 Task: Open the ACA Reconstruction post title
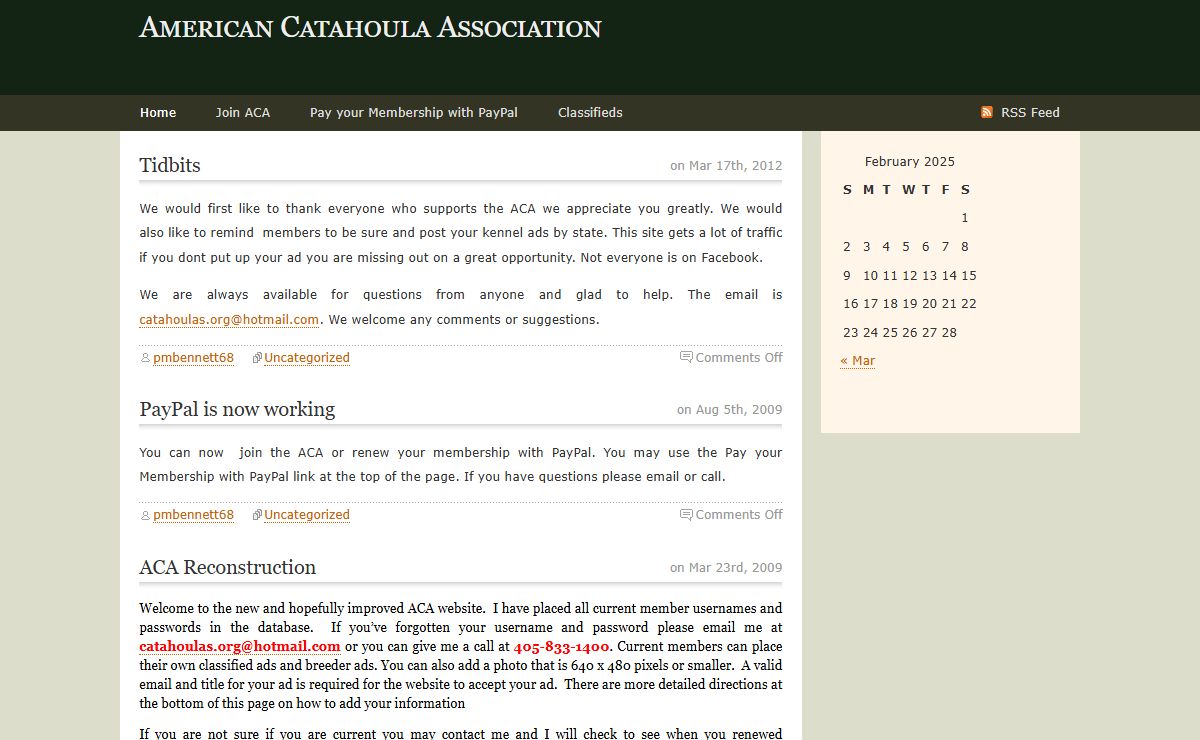pos(228,567)
